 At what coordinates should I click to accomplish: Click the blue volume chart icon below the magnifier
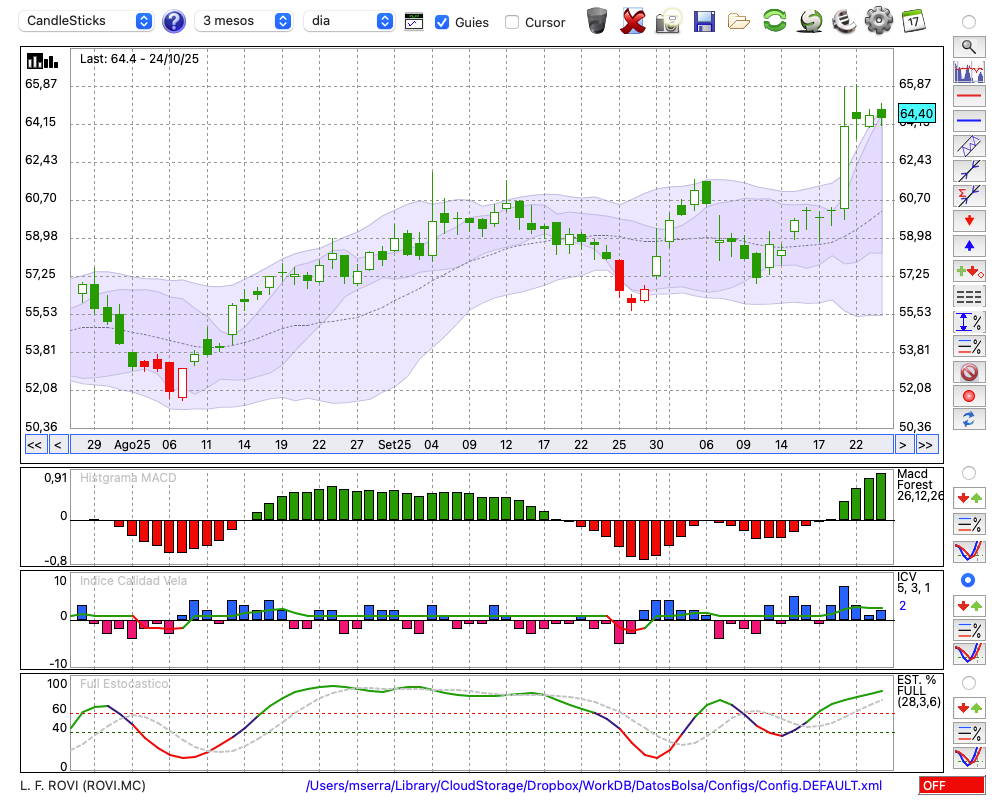coord(969,71)
